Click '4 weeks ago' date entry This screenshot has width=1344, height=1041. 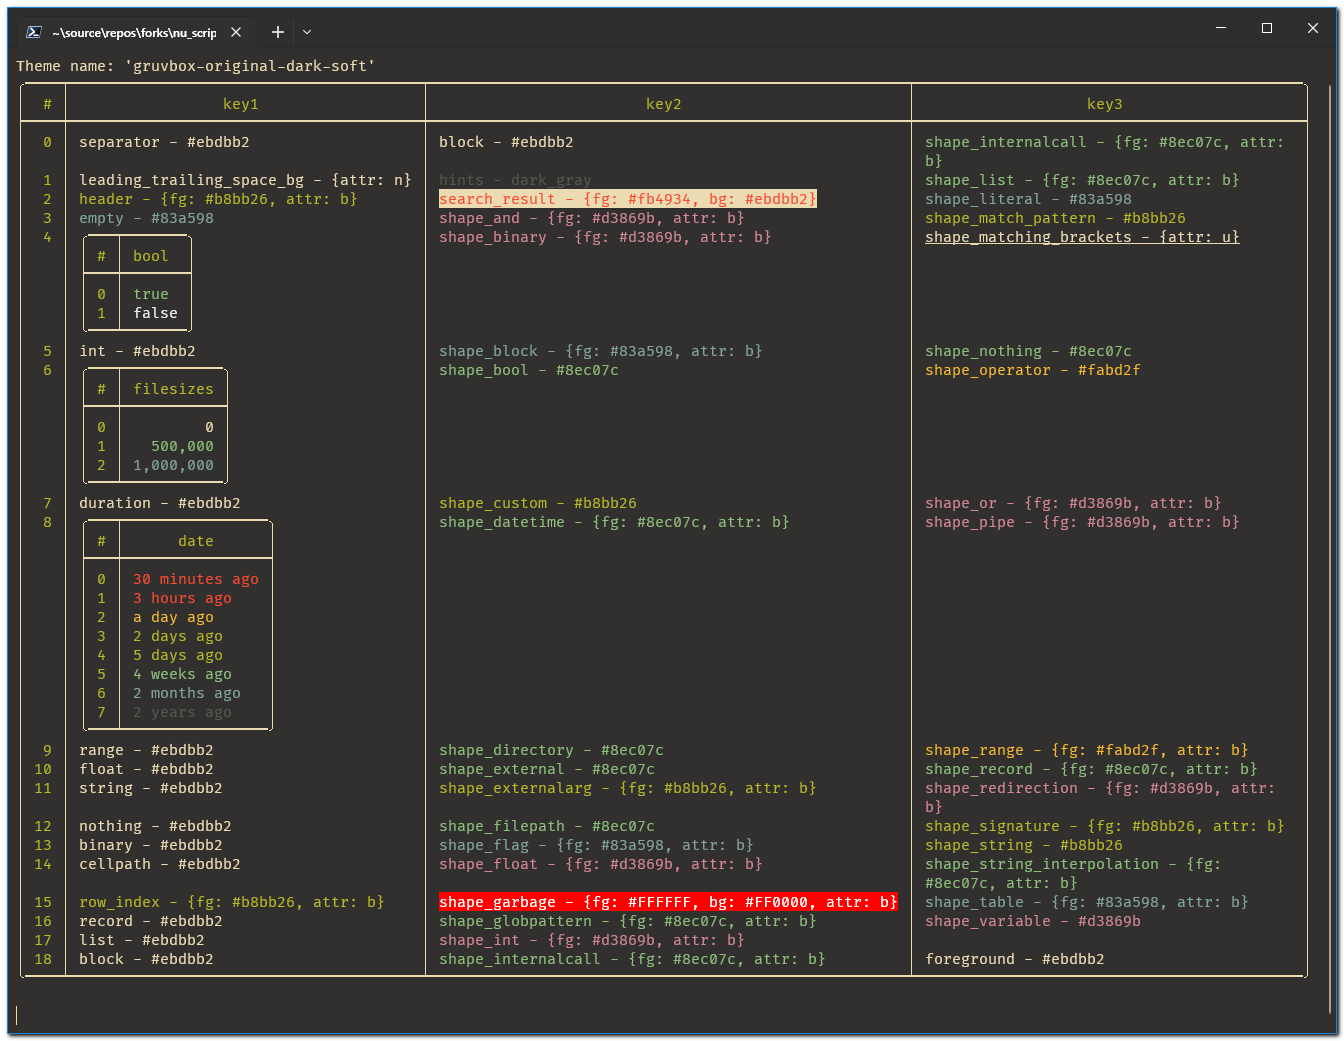pyautogui.click(x=182, y=674)
